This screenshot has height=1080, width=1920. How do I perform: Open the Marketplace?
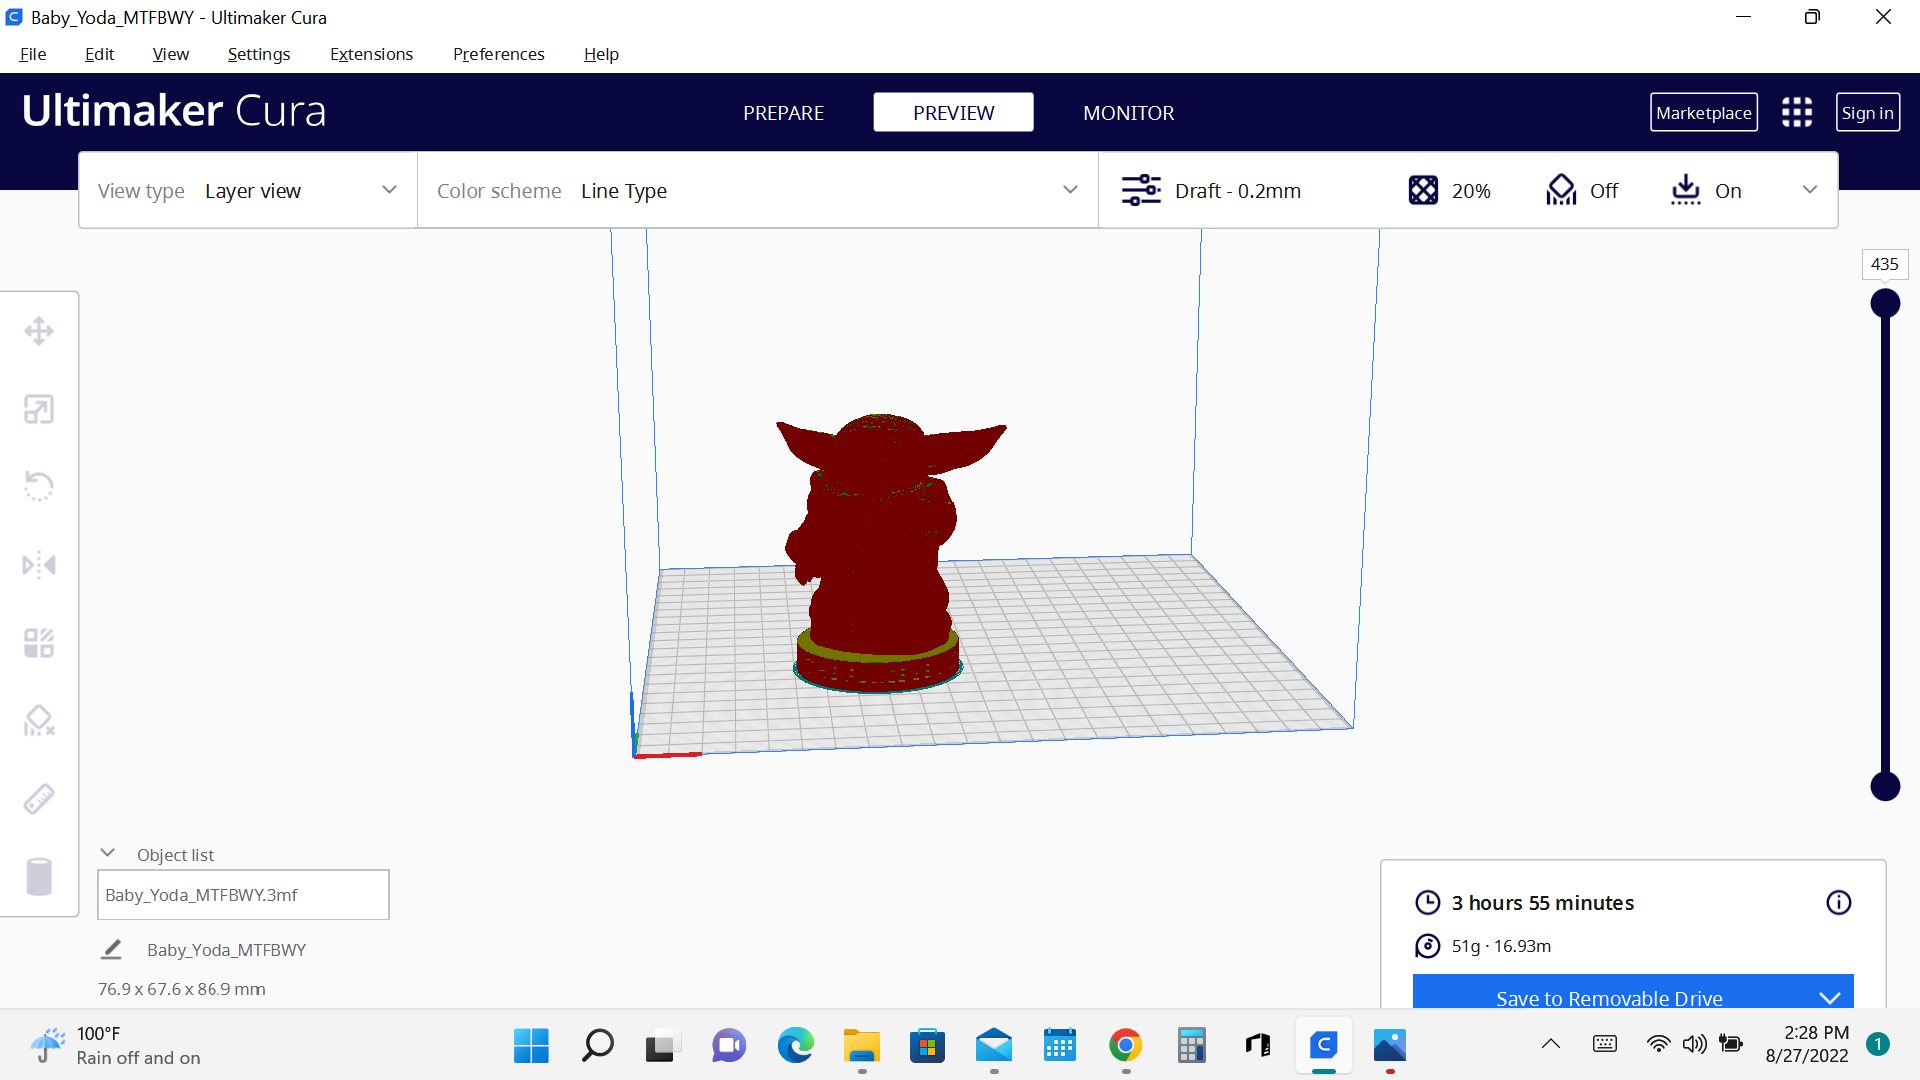1703,112
